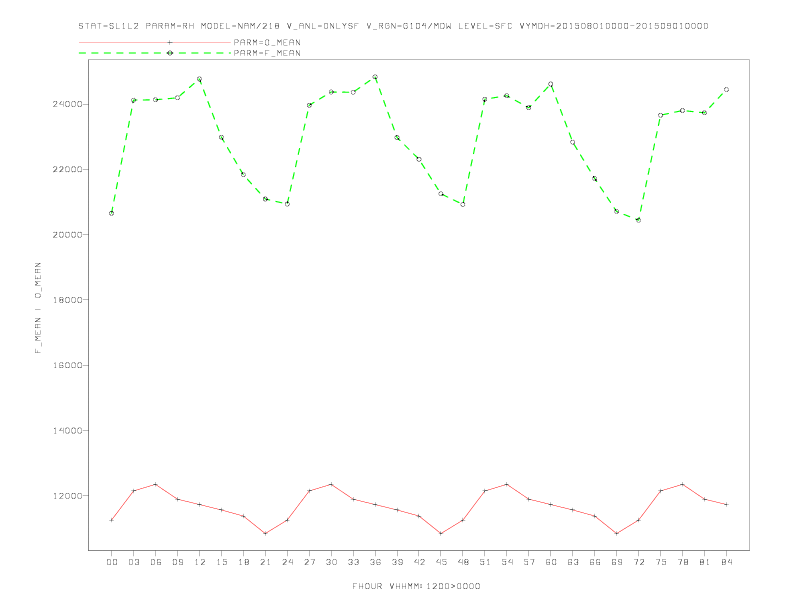Viewport: 792px width, 612px height.
Task: Select the F_MEAN data point at hour 00
Action: tap(112, 213)
